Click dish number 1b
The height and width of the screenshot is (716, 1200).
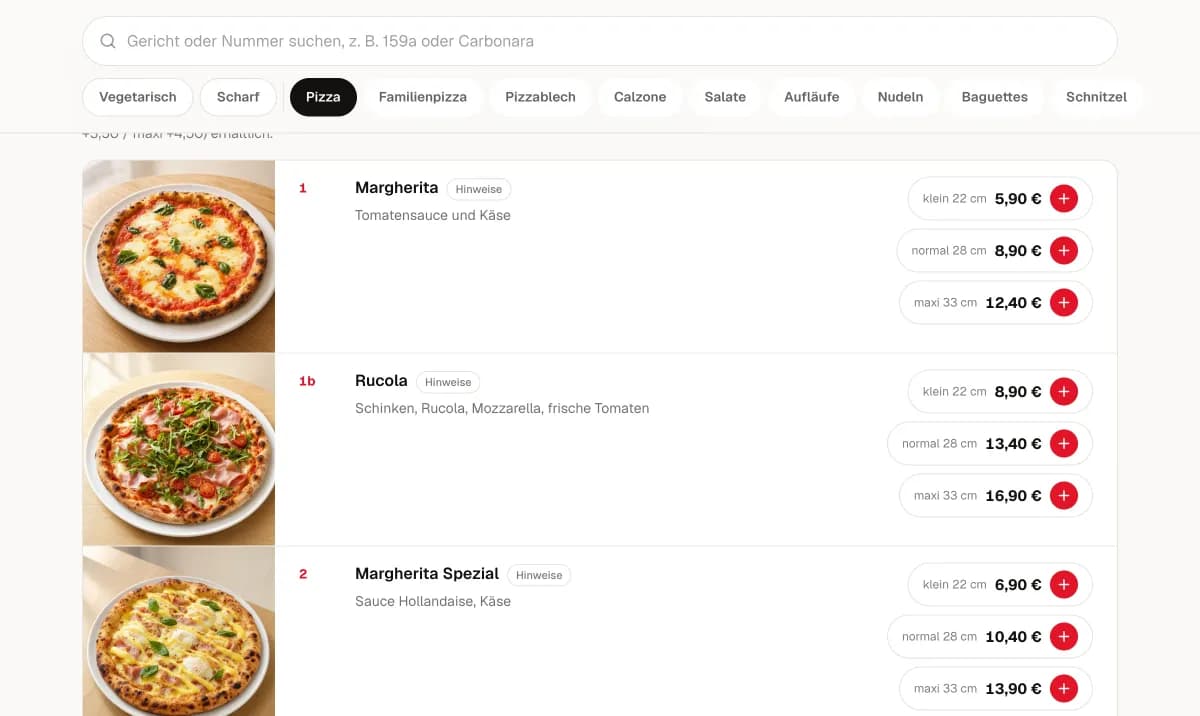[x=307, y=381]
